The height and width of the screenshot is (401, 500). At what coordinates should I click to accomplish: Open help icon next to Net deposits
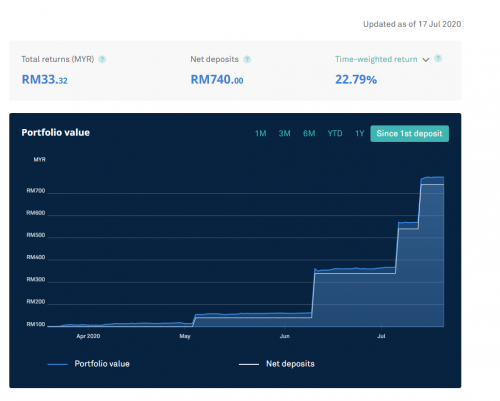247,59
